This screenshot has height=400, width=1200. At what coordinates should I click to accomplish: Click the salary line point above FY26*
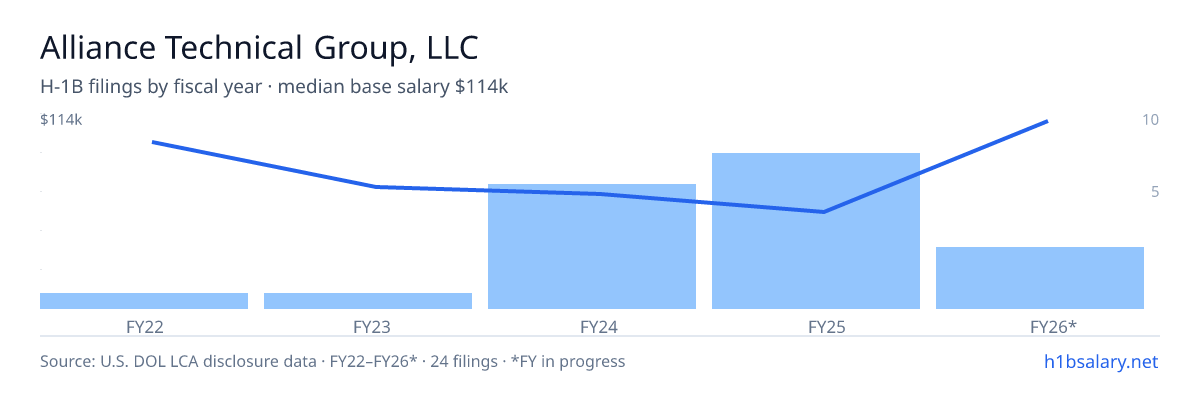pos(1046,122)
